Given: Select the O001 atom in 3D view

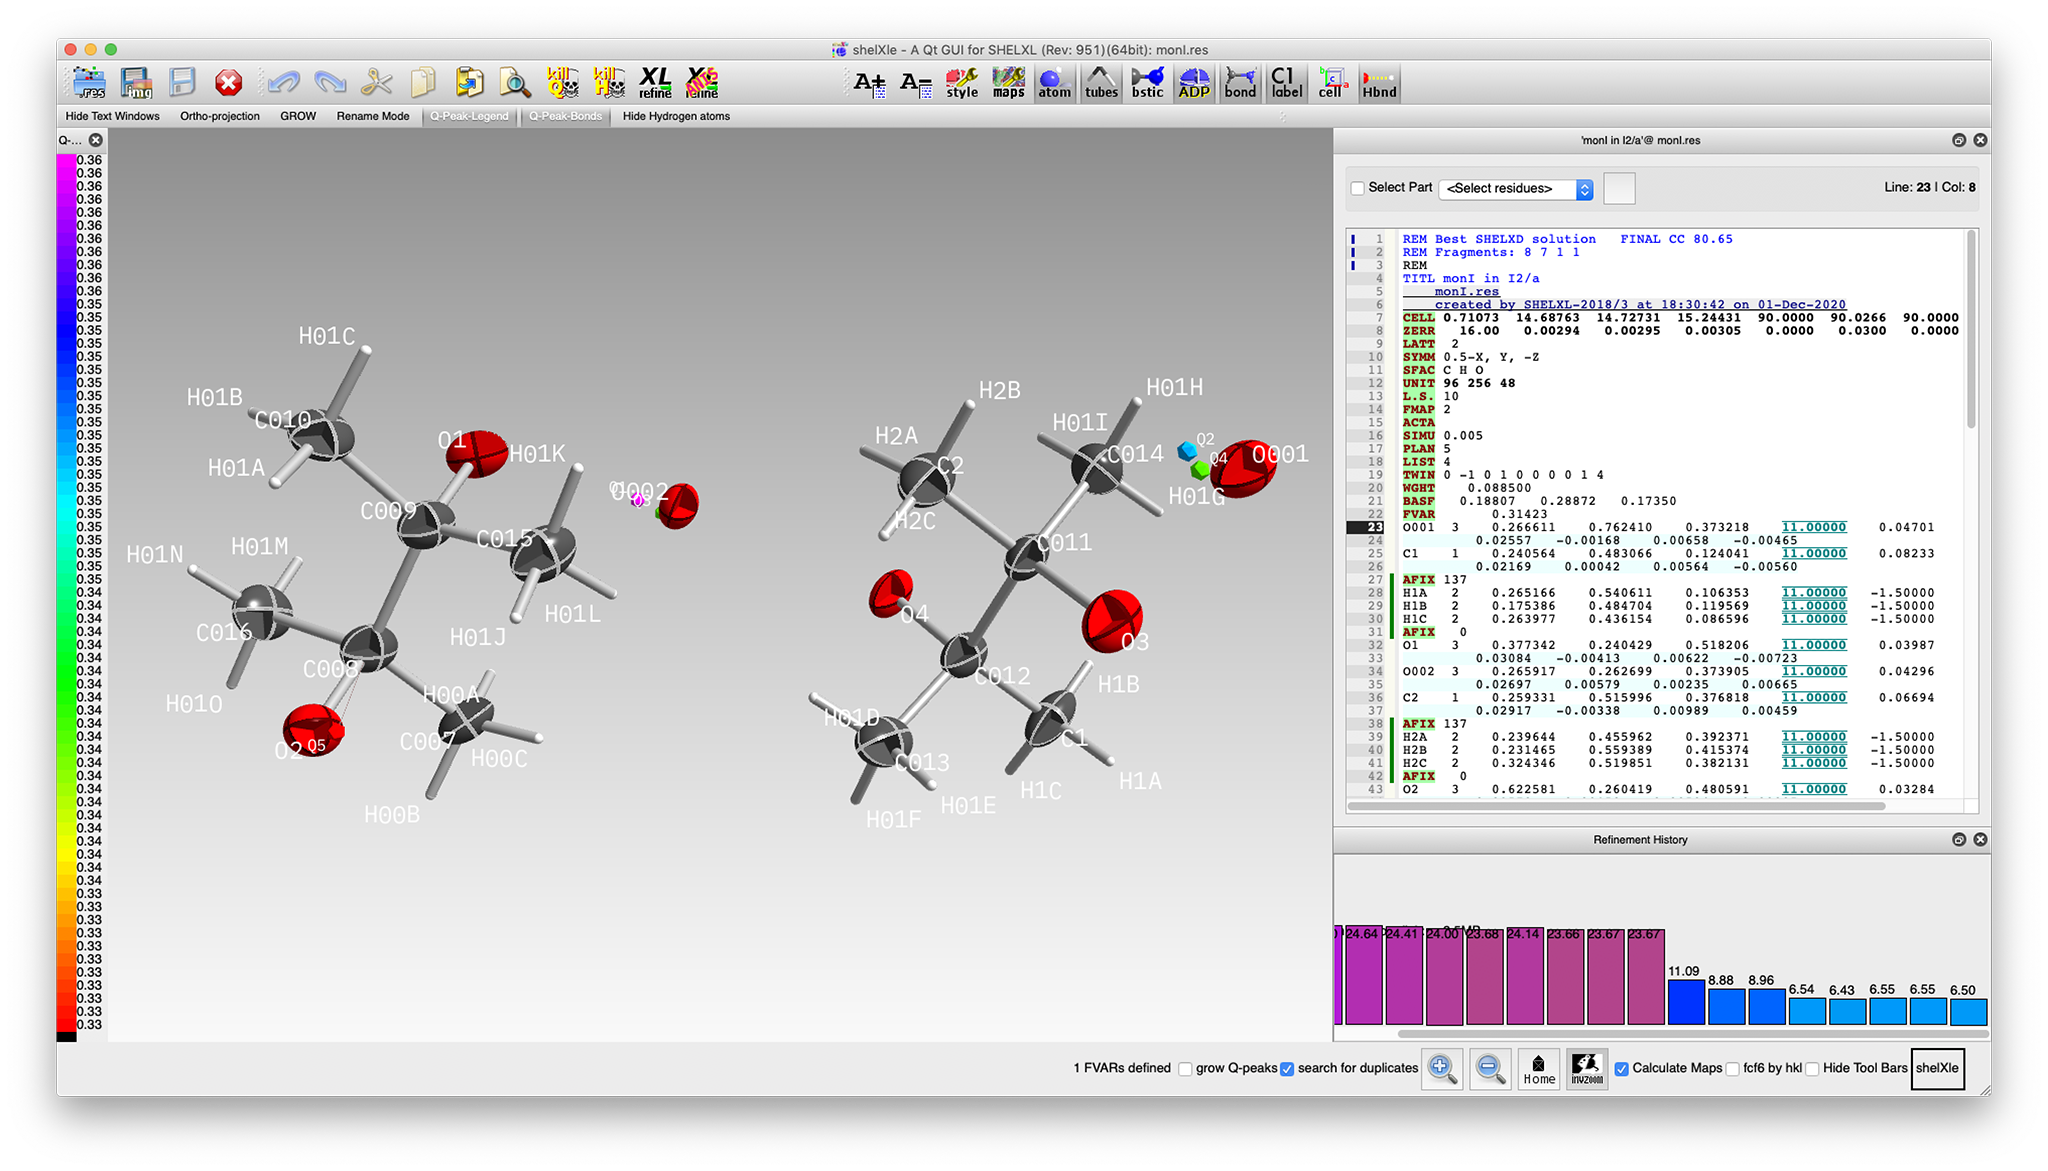Looking at the screenshot, I should tap(1245, 468).
